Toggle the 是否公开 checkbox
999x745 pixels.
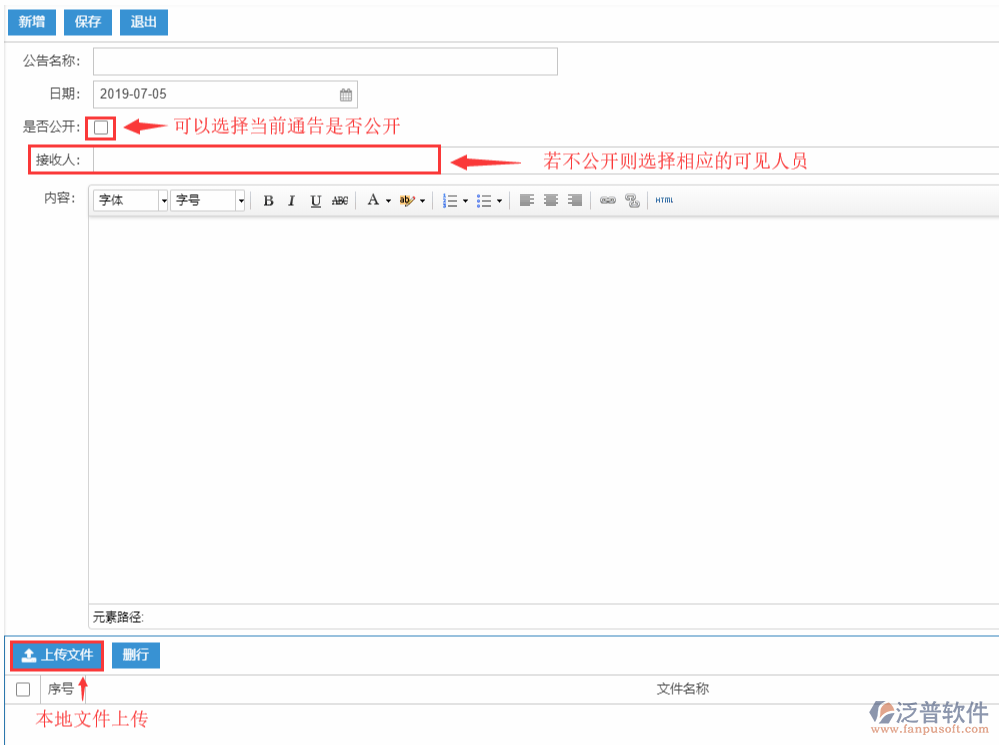click(x=100, y=127)
